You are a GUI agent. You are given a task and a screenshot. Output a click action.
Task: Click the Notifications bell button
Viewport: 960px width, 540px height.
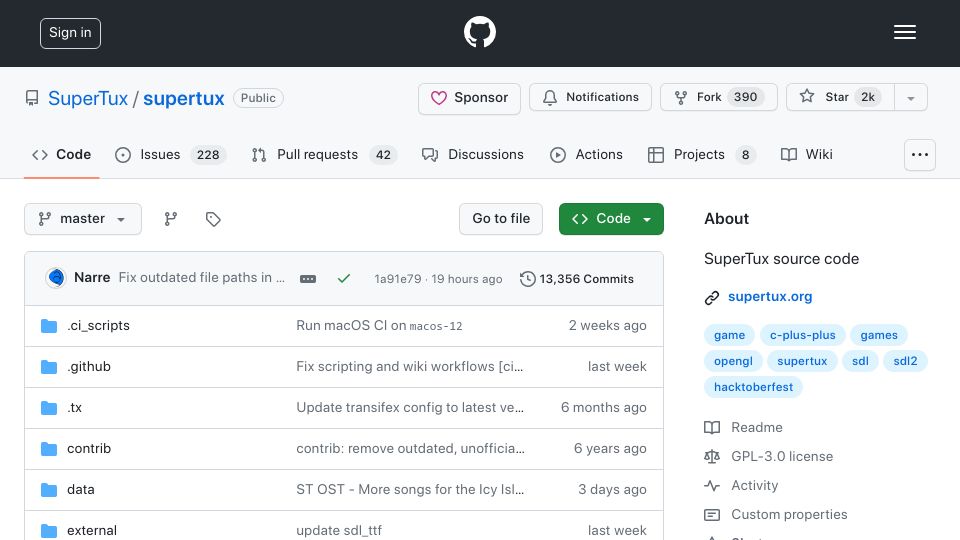[x=590, y=97]
